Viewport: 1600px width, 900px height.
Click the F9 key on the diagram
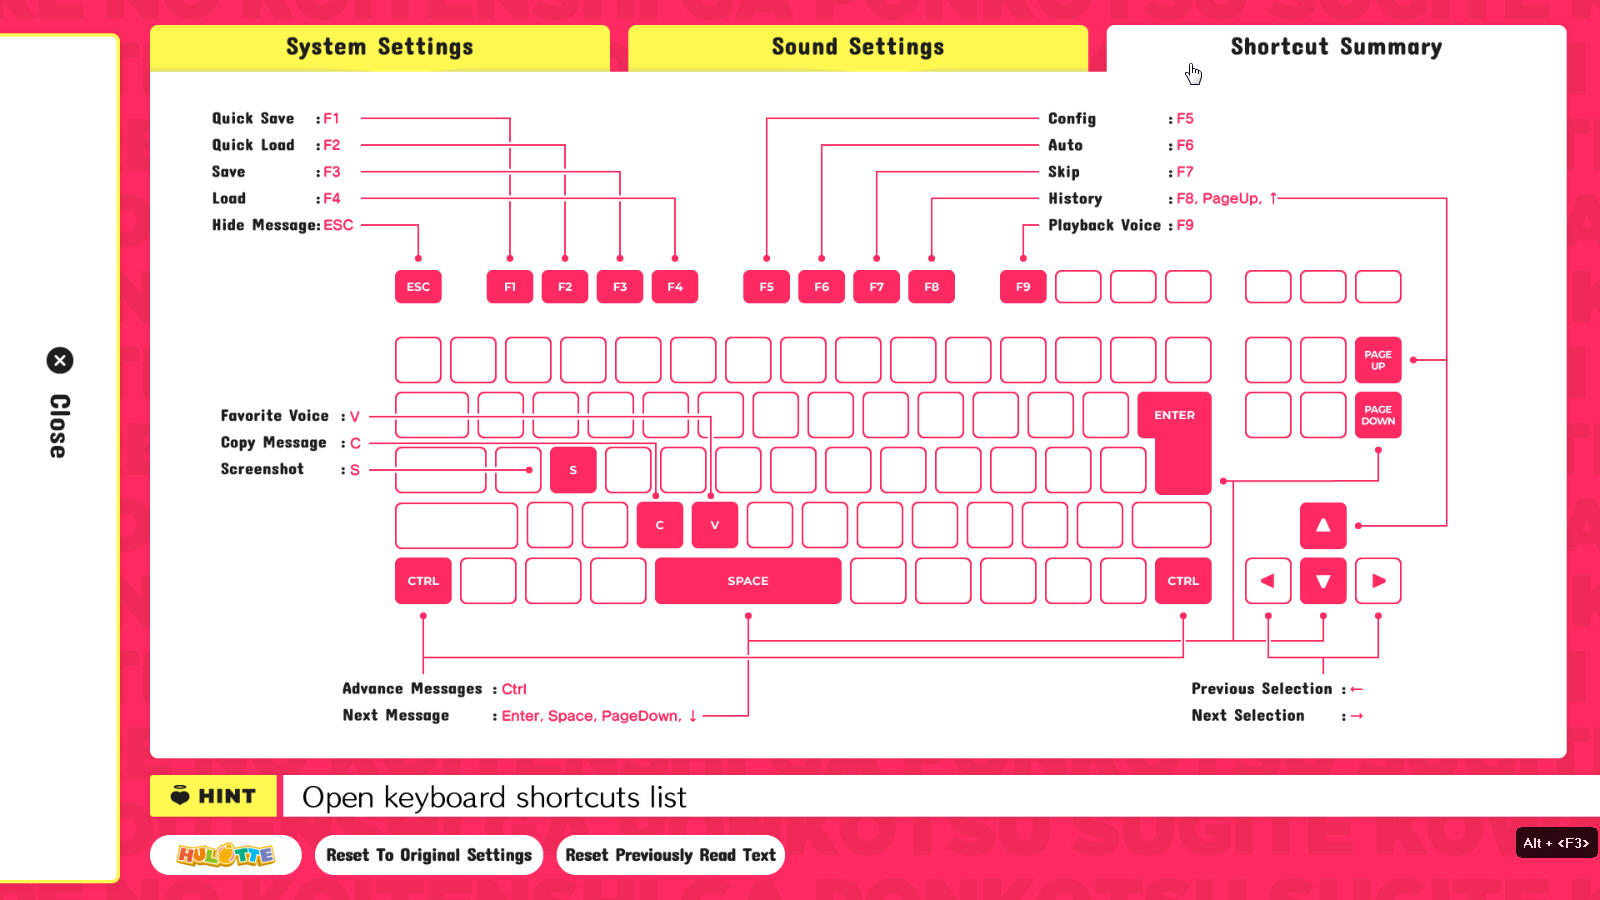[1023, 287]
